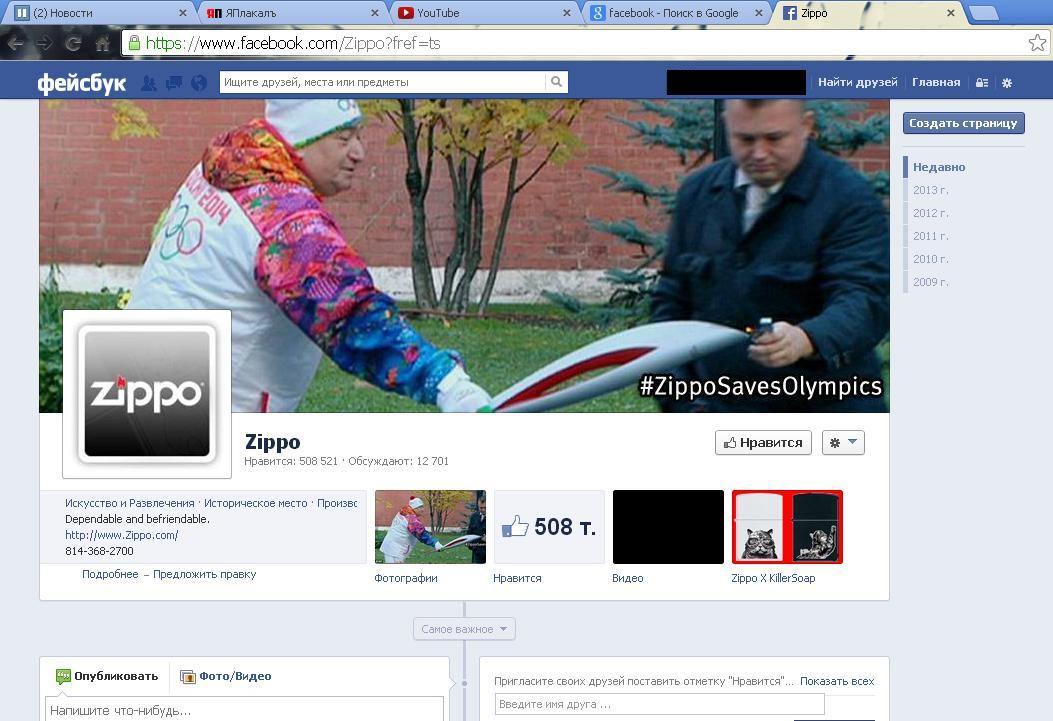Open Zippo profile picture
The width and height of the screenshot is (1053, 721).
tap(147, 394)
